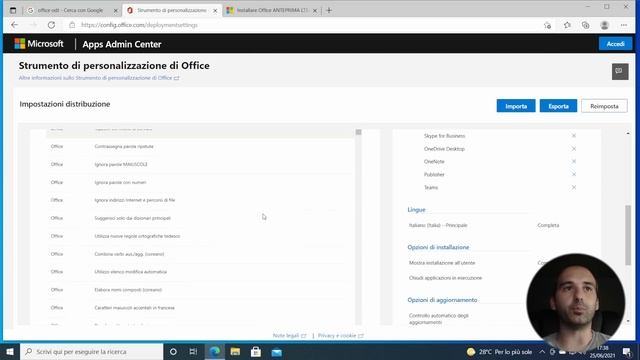Open a new browser tab
Viewport: 640px width, 360px height.
click(x=329, y=10)
